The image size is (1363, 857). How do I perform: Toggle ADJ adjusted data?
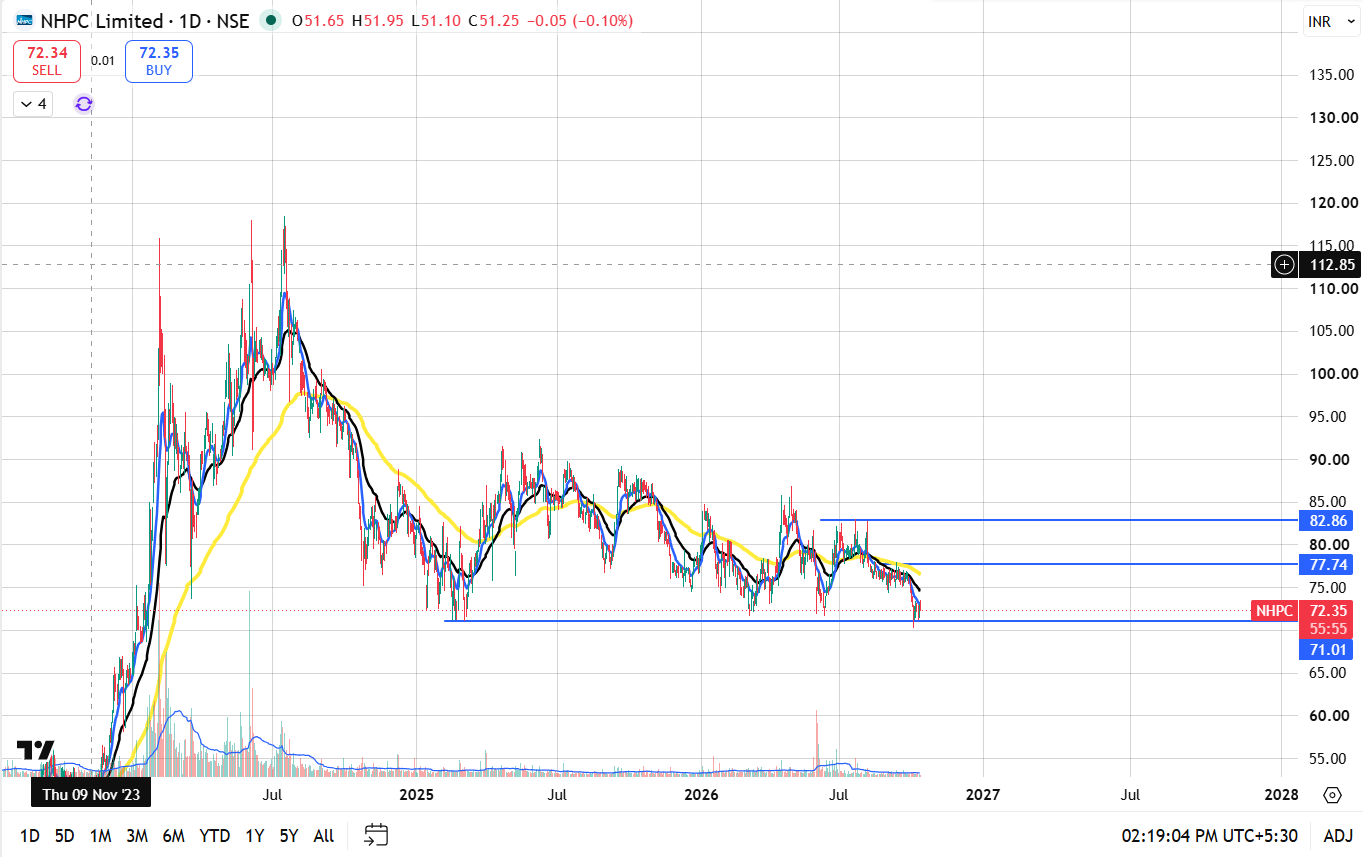coord(1338,836)
